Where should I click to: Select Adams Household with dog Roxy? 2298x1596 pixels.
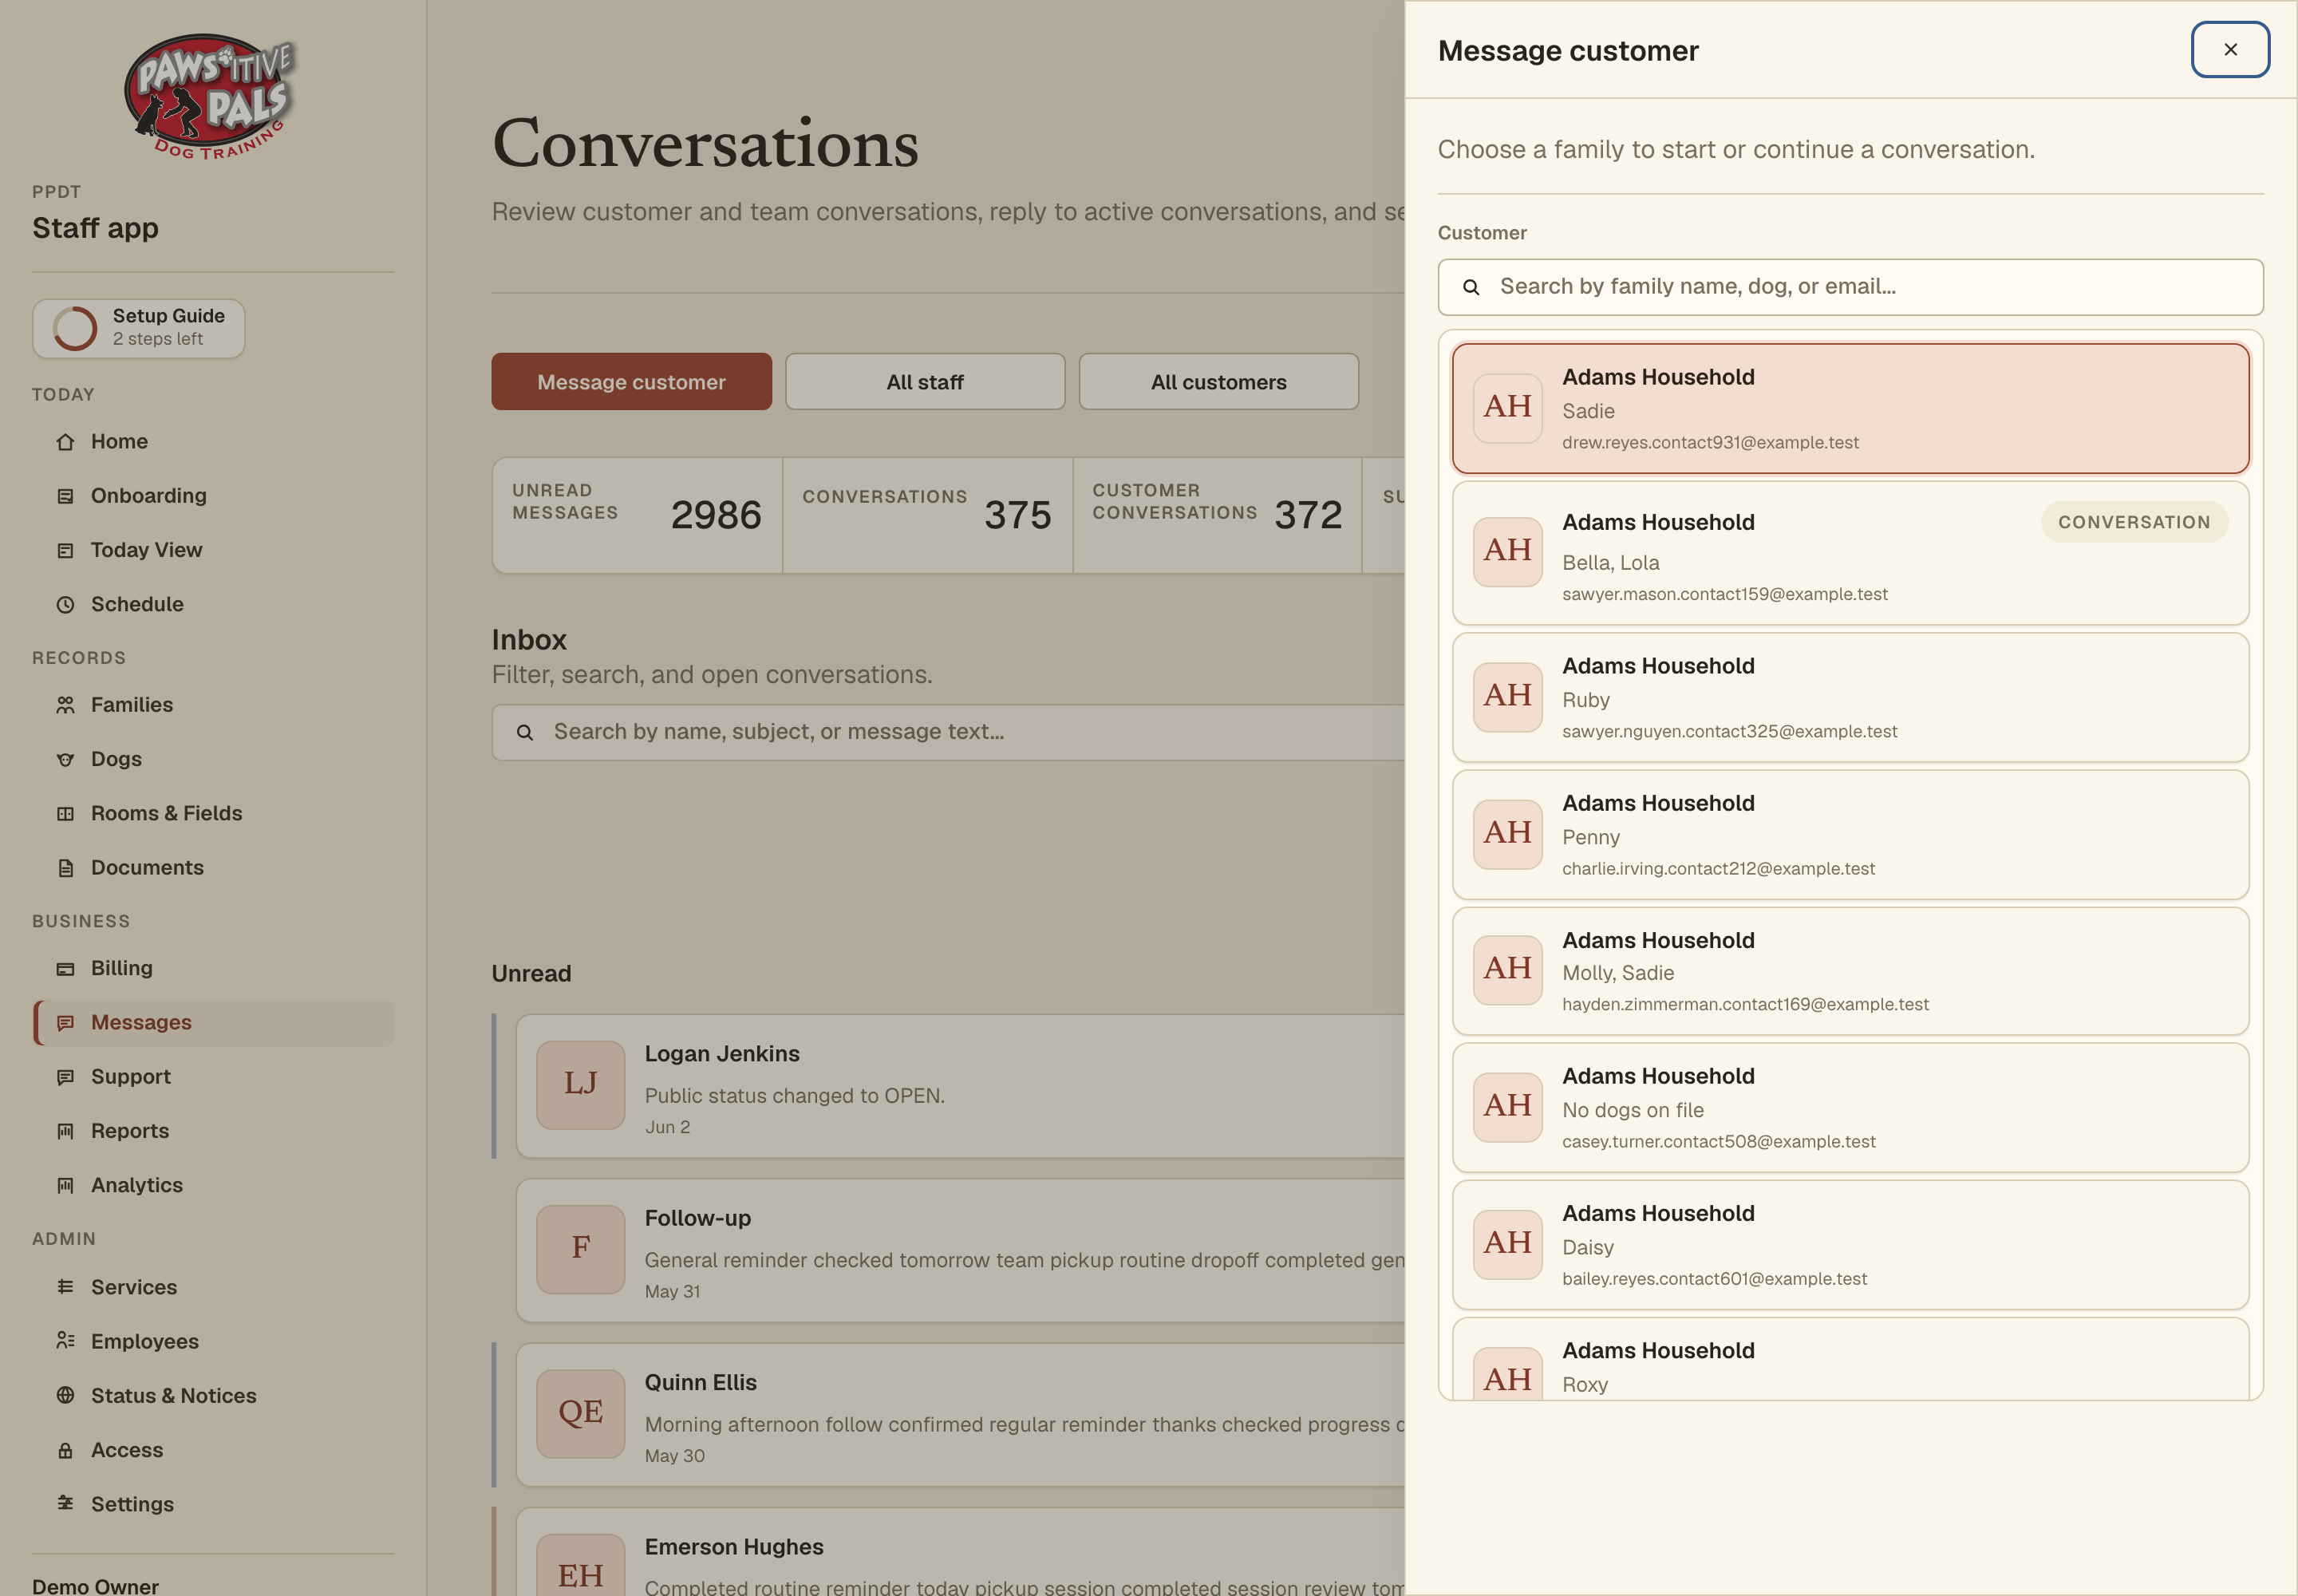click(x=1850, y=1360)
